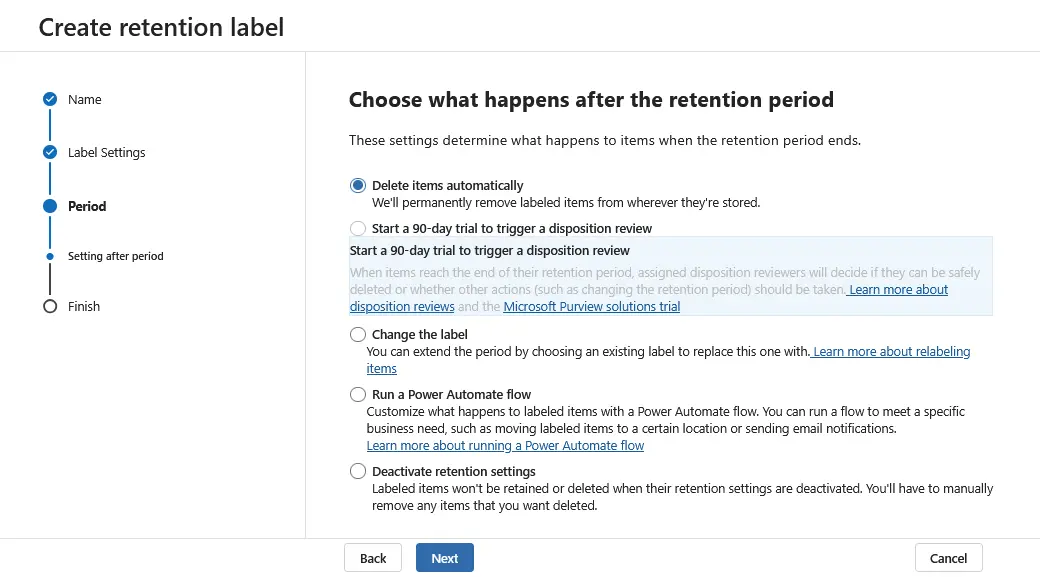Go to the Name step in wizard navigation
This screenshot has width=1040, height=577.
86,99
